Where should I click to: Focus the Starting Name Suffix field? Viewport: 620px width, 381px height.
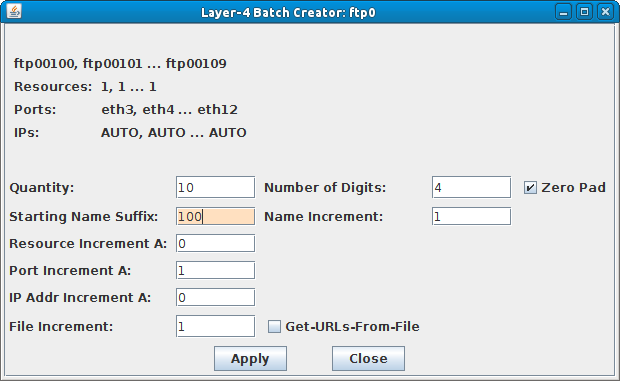click(215, 217)
